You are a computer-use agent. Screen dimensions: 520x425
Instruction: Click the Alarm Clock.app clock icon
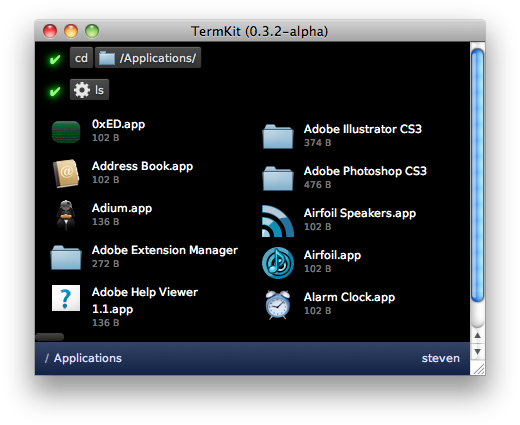coord(278,305)
